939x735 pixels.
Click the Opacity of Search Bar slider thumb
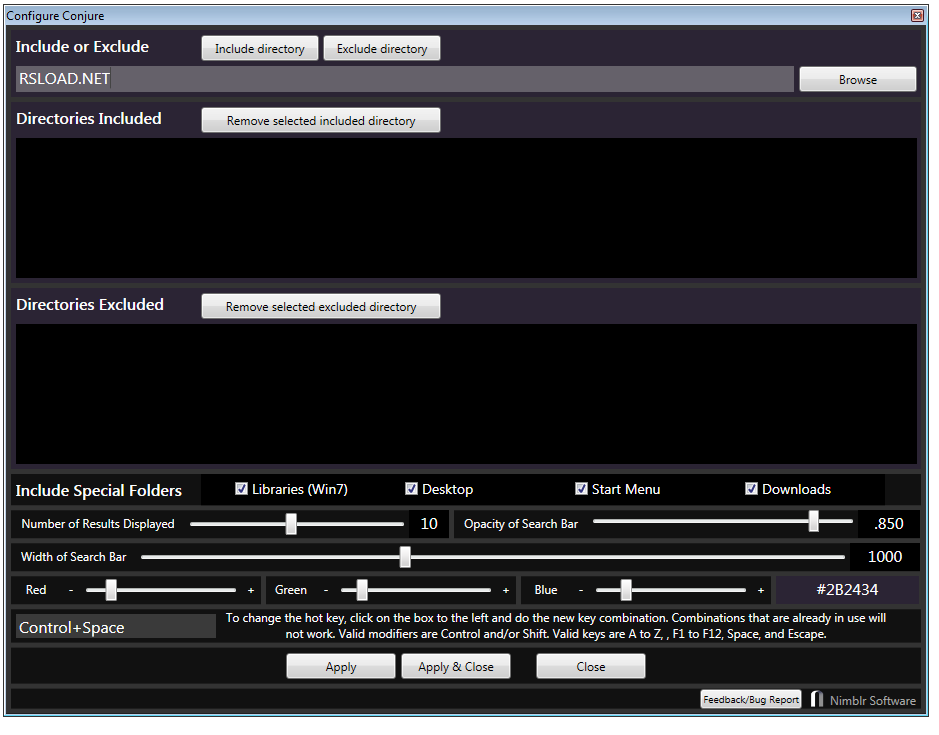tap(814, 521)
